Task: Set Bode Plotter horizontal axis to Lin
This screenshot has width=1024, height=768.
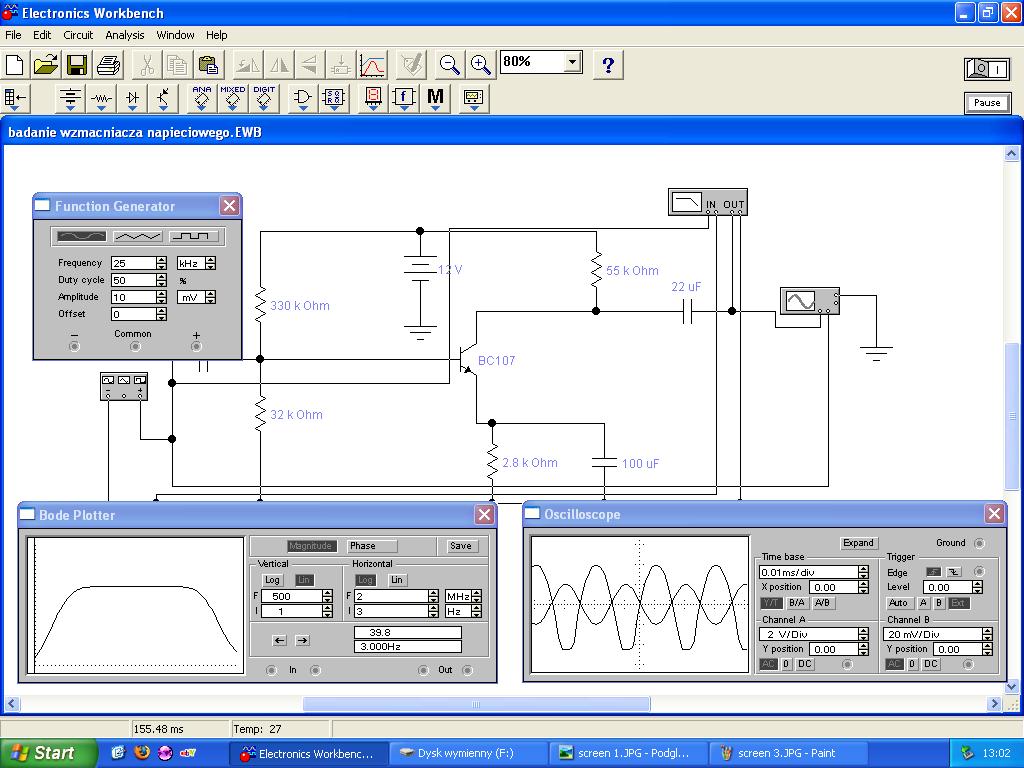Action: [396, 580]
